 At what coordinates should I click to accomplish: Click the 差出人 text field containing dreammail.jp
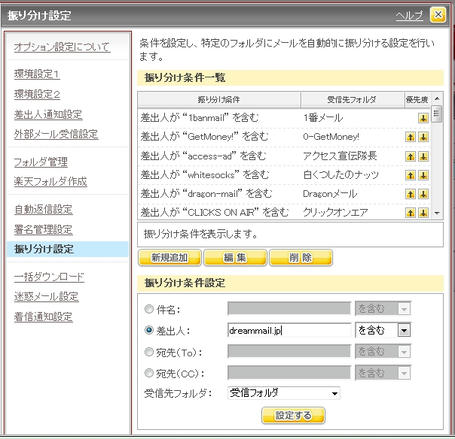(x=289, y=330)
